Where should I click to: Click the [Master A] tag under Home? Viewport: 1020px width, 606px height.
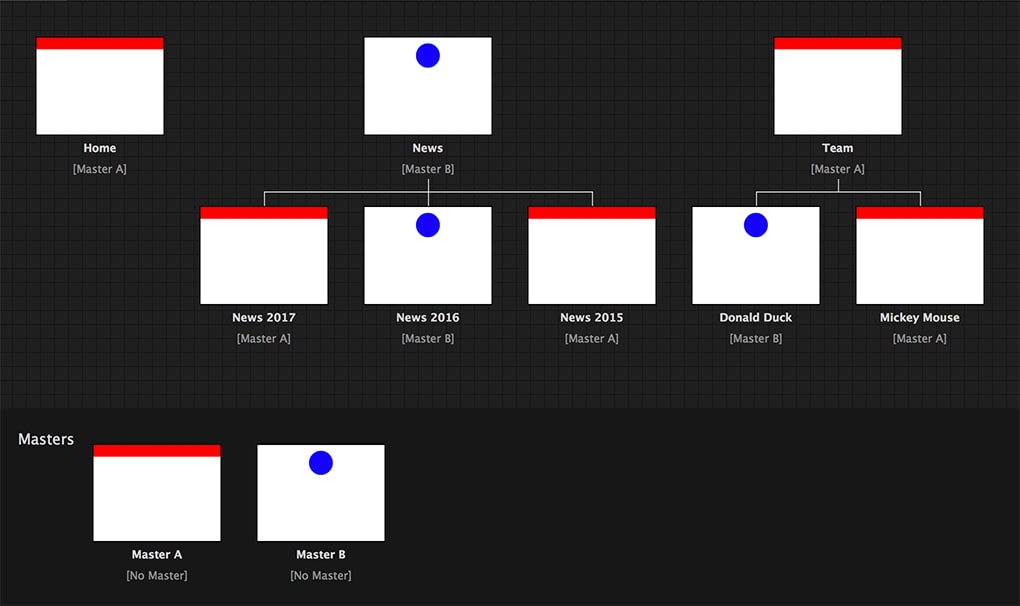coord(100,169)
